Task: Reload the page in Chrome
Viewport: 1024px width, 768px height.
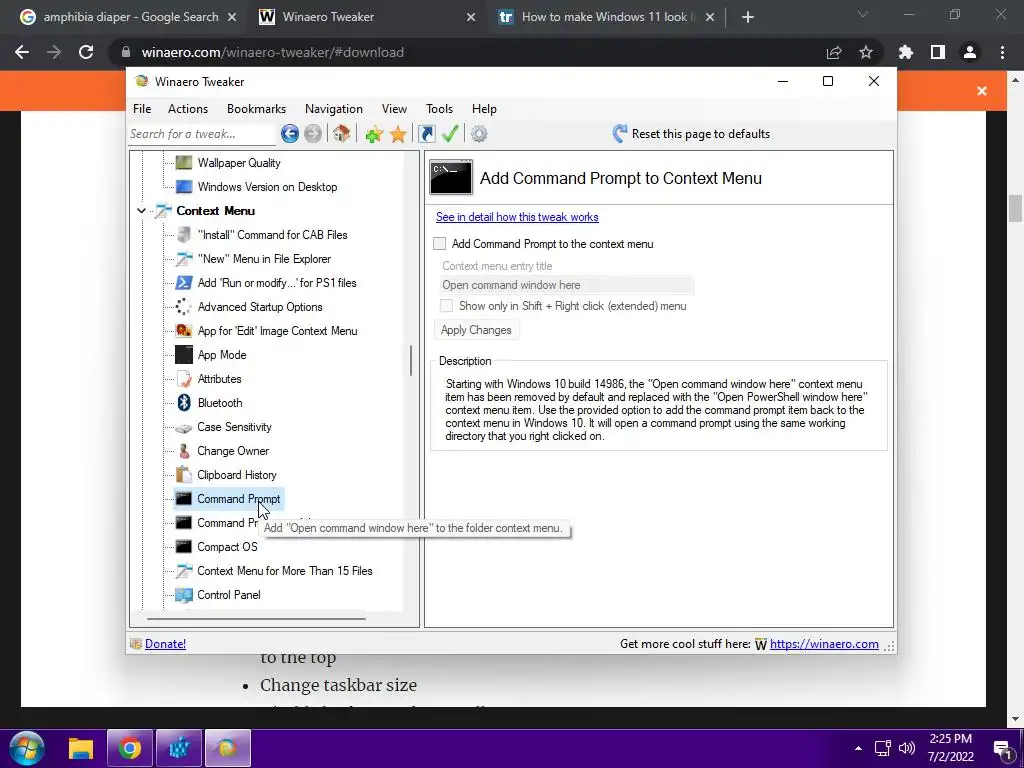Action: click(x=86, y=52)
